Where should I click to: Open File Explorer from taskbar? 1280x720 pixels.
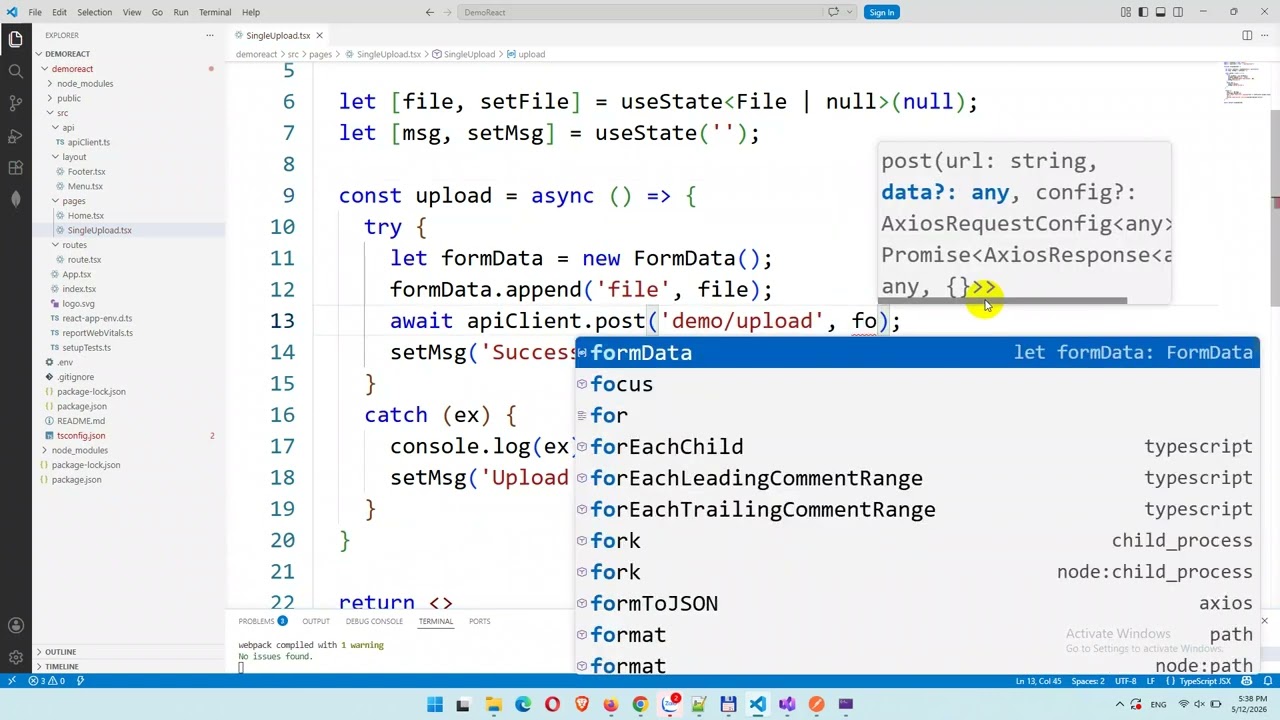[493, 705]
